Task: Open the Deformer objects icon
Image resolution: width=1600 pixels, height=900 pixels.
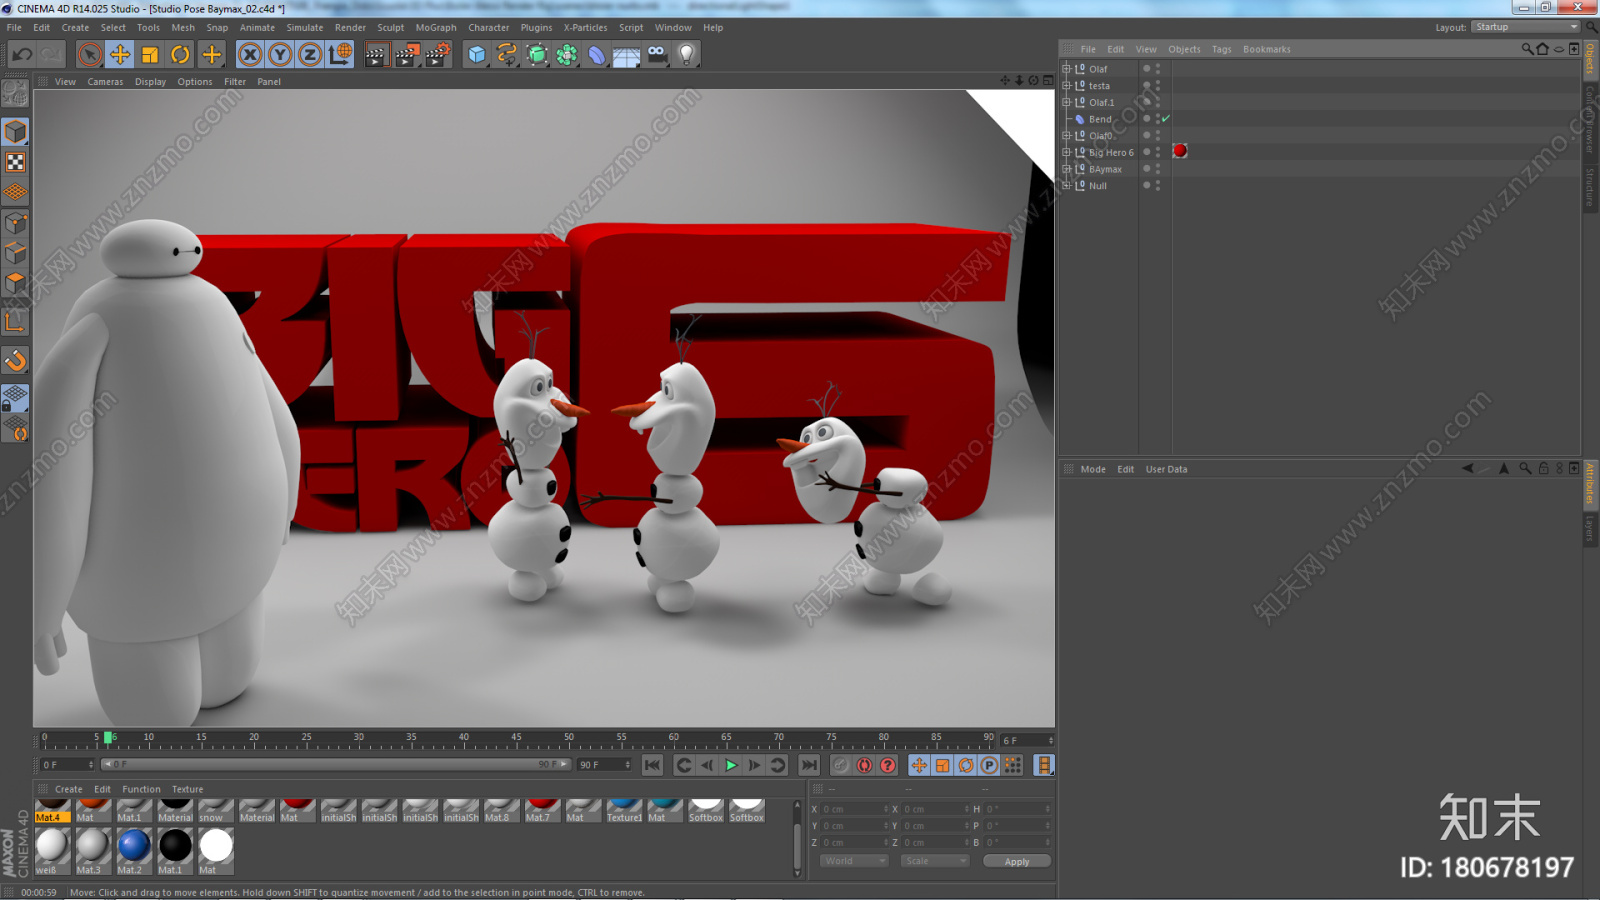Action: tap(597, 54)
